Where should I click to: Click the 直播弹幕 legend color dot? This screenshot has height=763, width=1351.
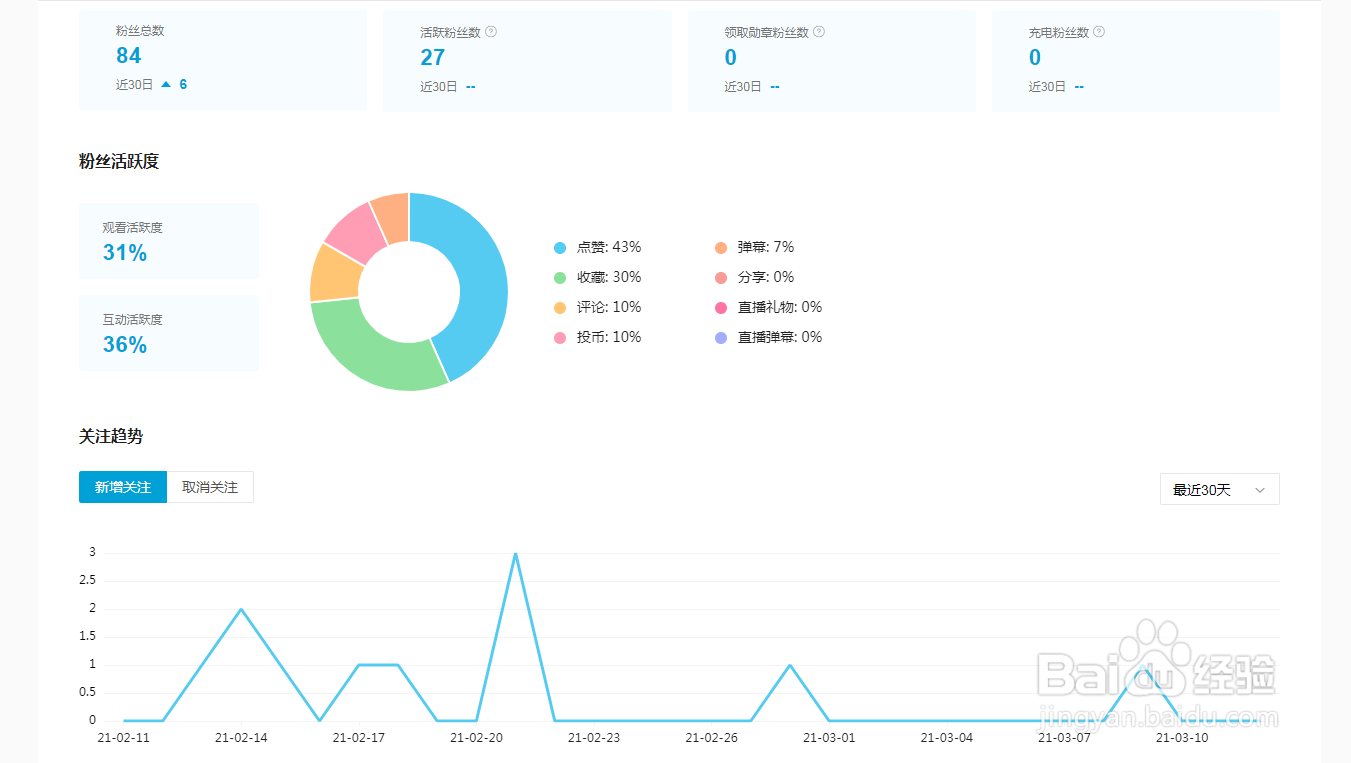pyautogui.click(x=721, y=337)
